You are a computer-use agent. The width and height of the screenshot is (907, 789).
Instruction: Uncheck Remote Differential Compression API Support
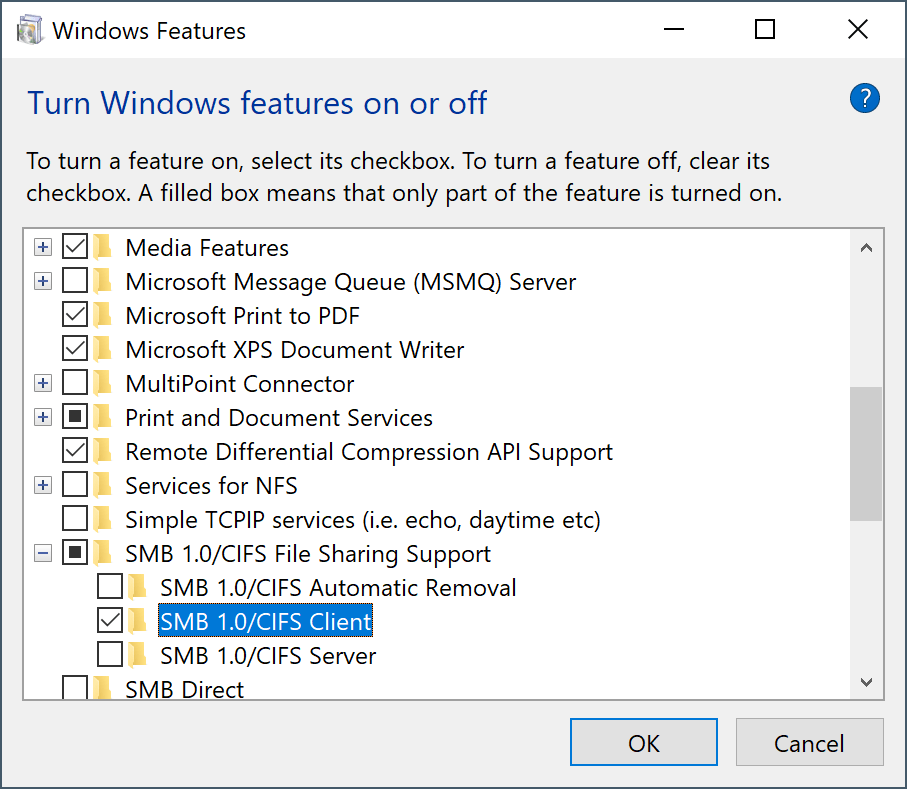click(75, 451)
